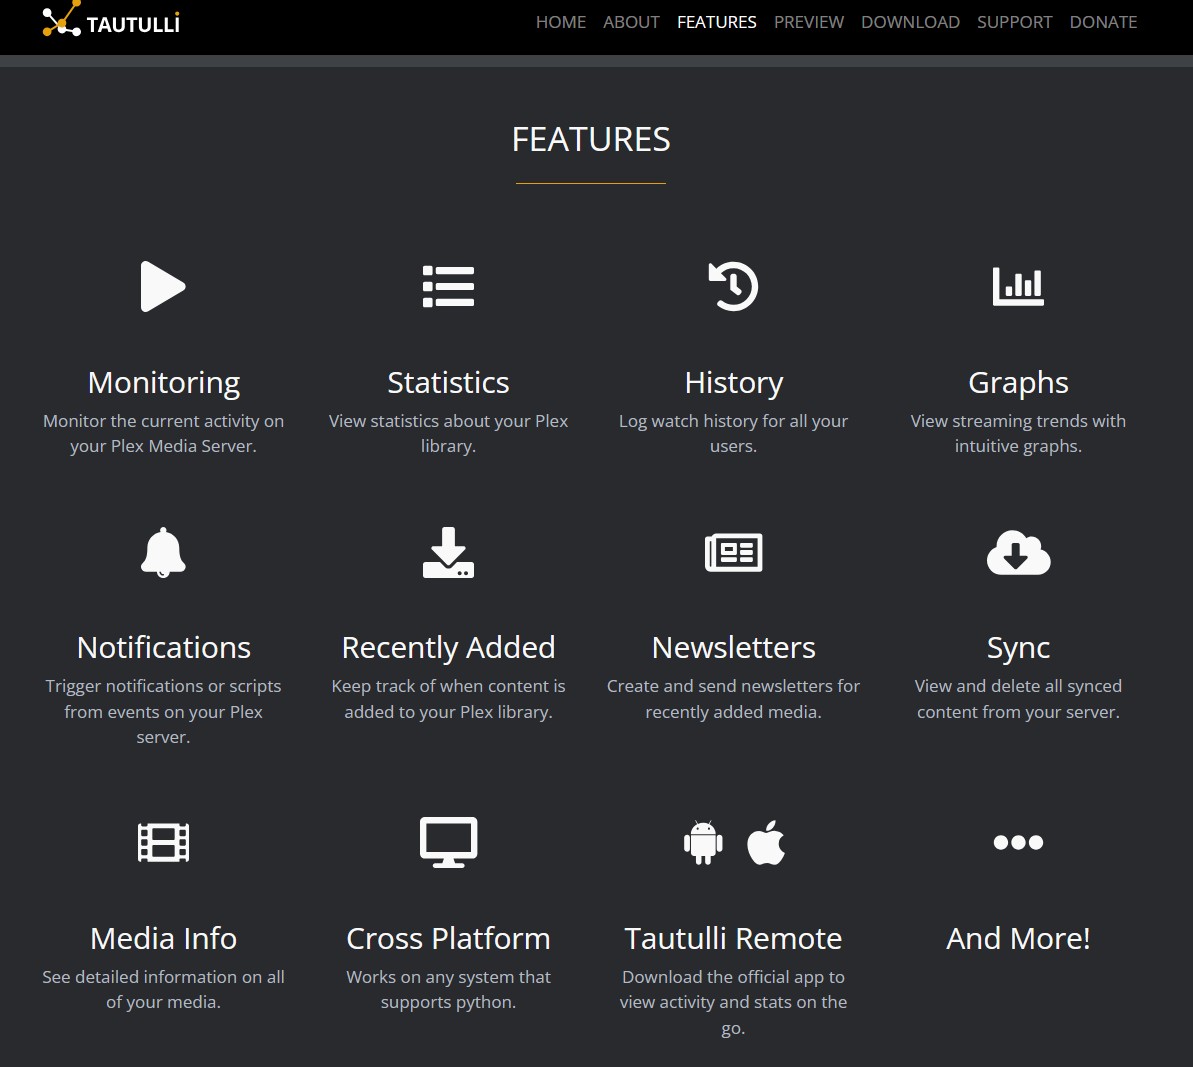Screen dimensions: 1193x1067
Task: Click the Tautulli logo icon
Action: pos(61,19)
